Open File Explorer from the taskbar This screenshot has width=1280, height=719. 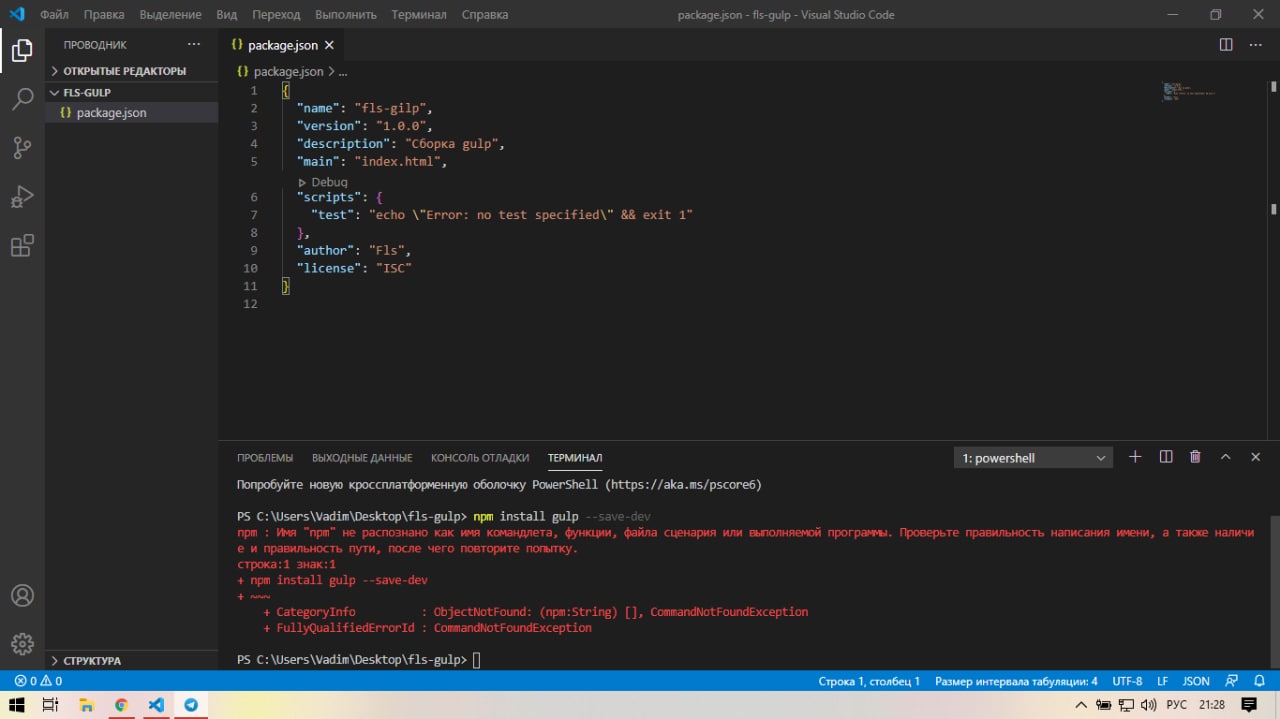pos(86,705)
